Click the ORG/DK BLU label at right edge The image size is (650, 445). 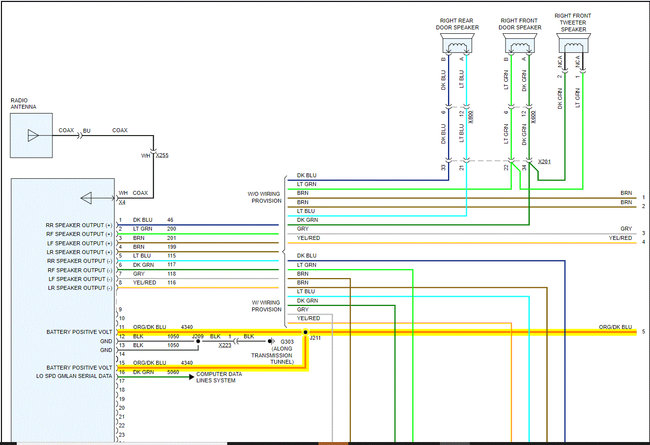point(616,327)
